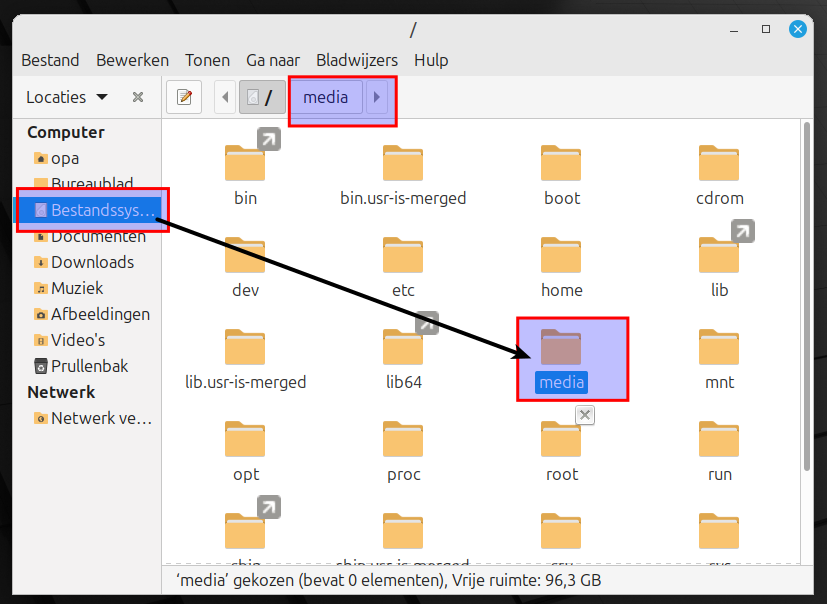Image resolution: width=827 pixels, height=604 pixels.
Task: Select the Computer section header
Action: click(x=66, y=132)
